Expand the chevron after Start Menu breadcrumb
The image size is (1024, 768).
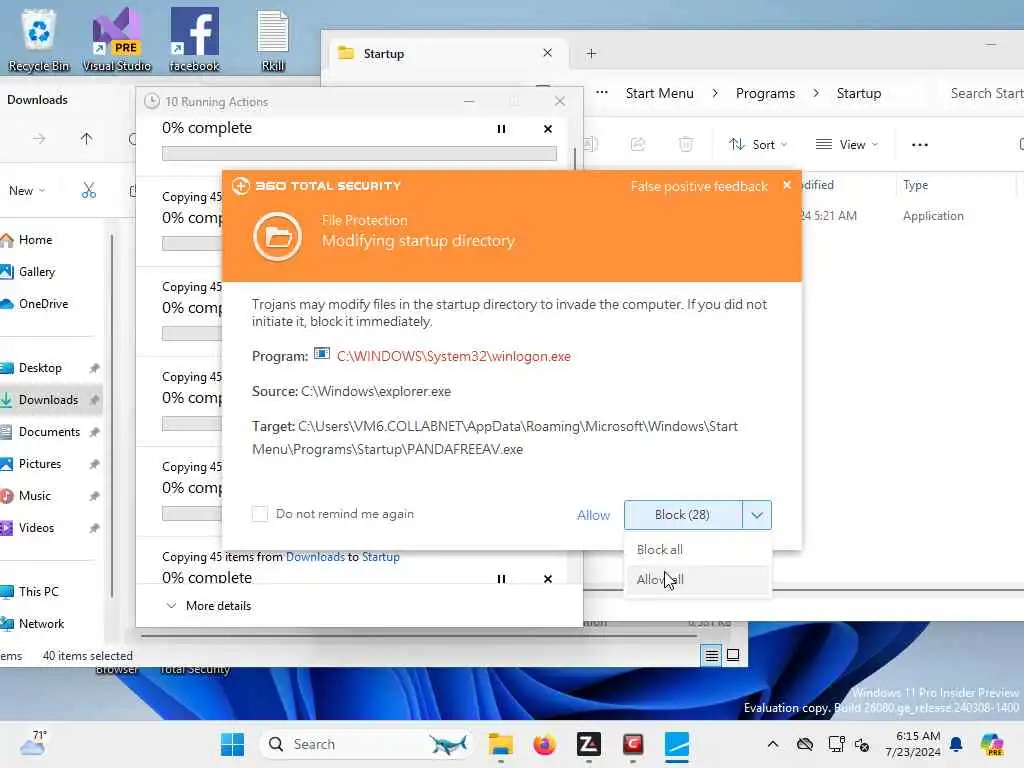pos(715,93)
